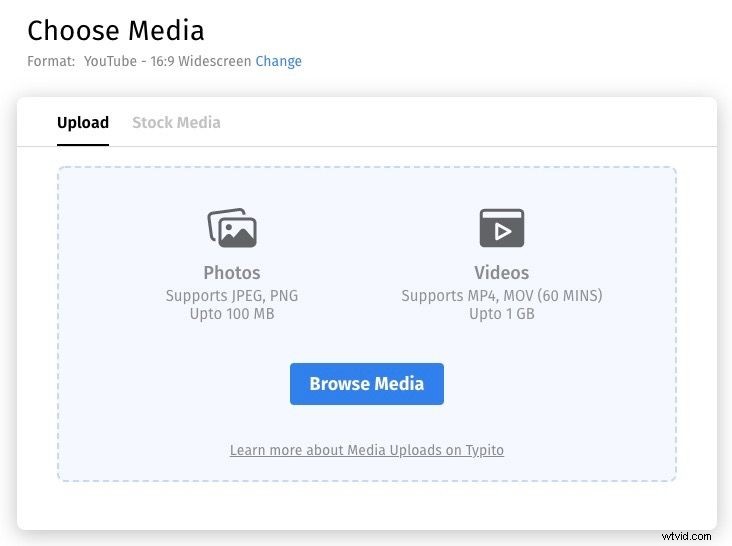
Task: Click the wtvid.com watermark
Action: (687, 535)
